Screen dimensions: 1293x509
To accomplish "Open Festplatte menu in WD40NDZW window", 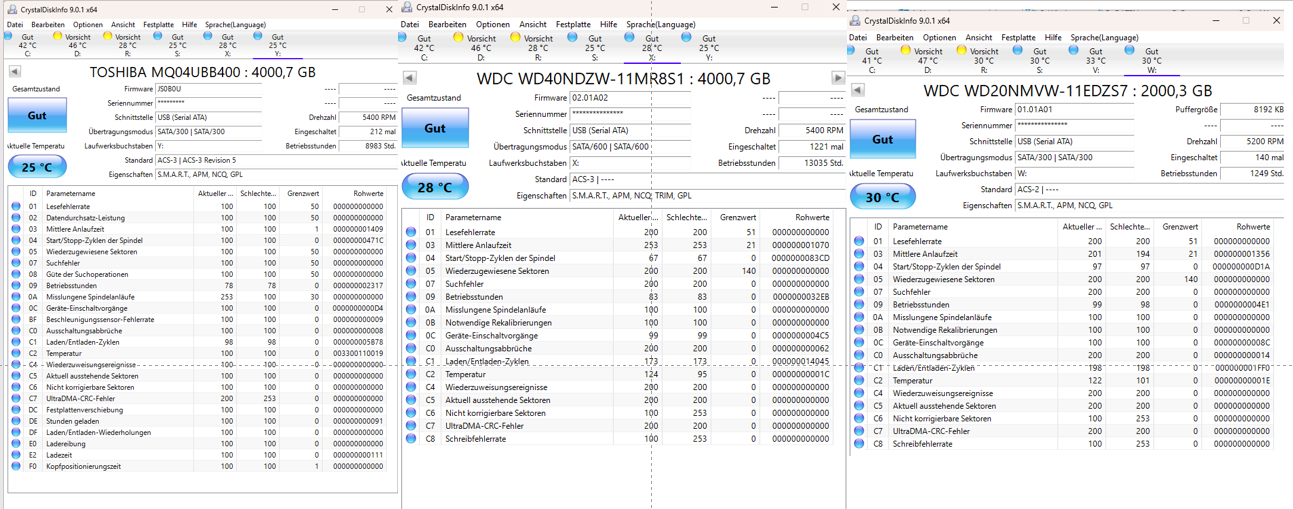I will [573, 24].
